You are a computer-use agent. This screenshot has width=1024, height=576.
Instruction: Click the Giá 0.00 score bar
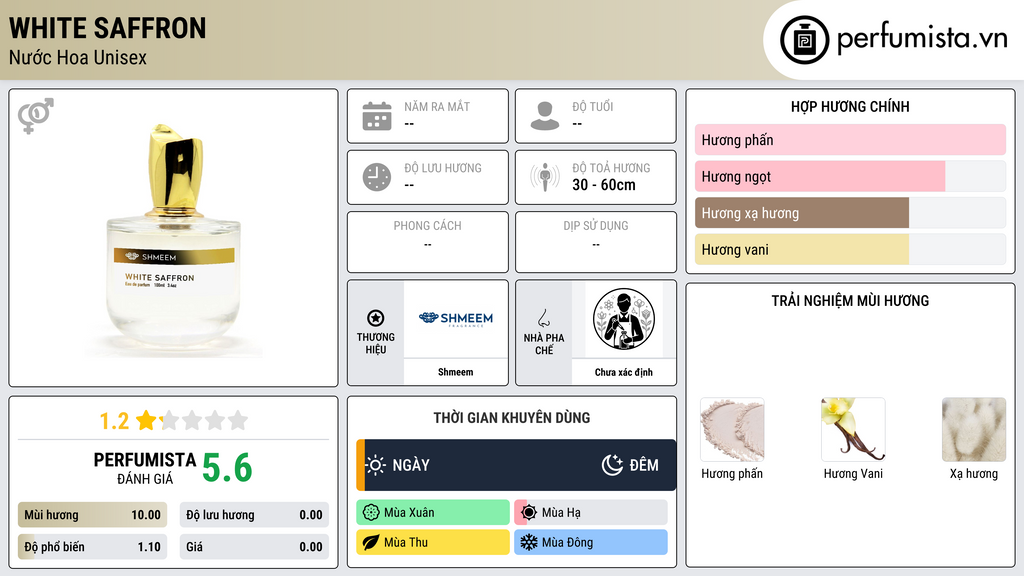(x=254, y=547)
